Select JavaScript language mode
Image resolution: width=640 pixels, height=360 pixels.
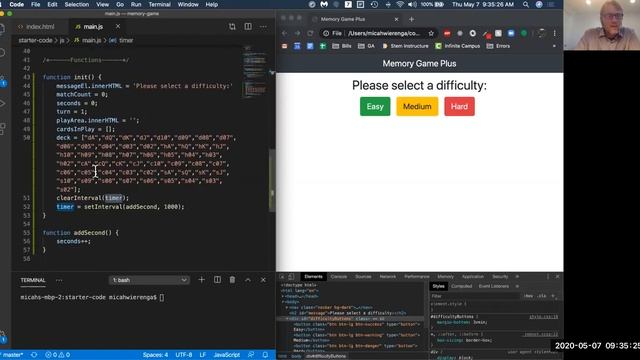(227, 355)
